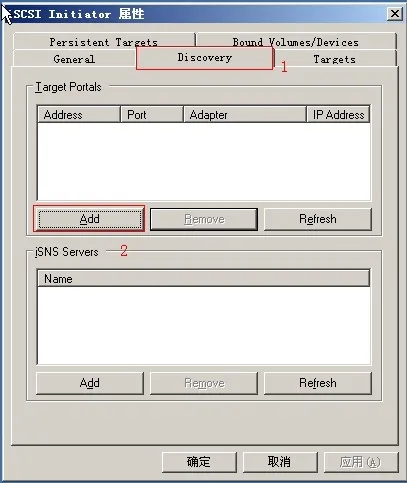Screen dimensions: 407x483
Task: Click the IP Address column header
Action: click(x=338, y=114)
